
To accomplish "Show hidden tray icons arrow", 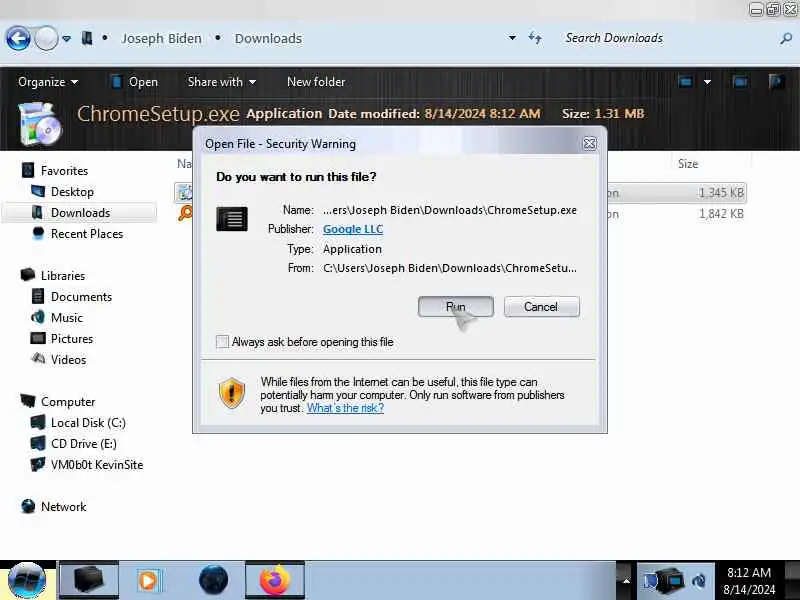I will click(x=627, y=581).
